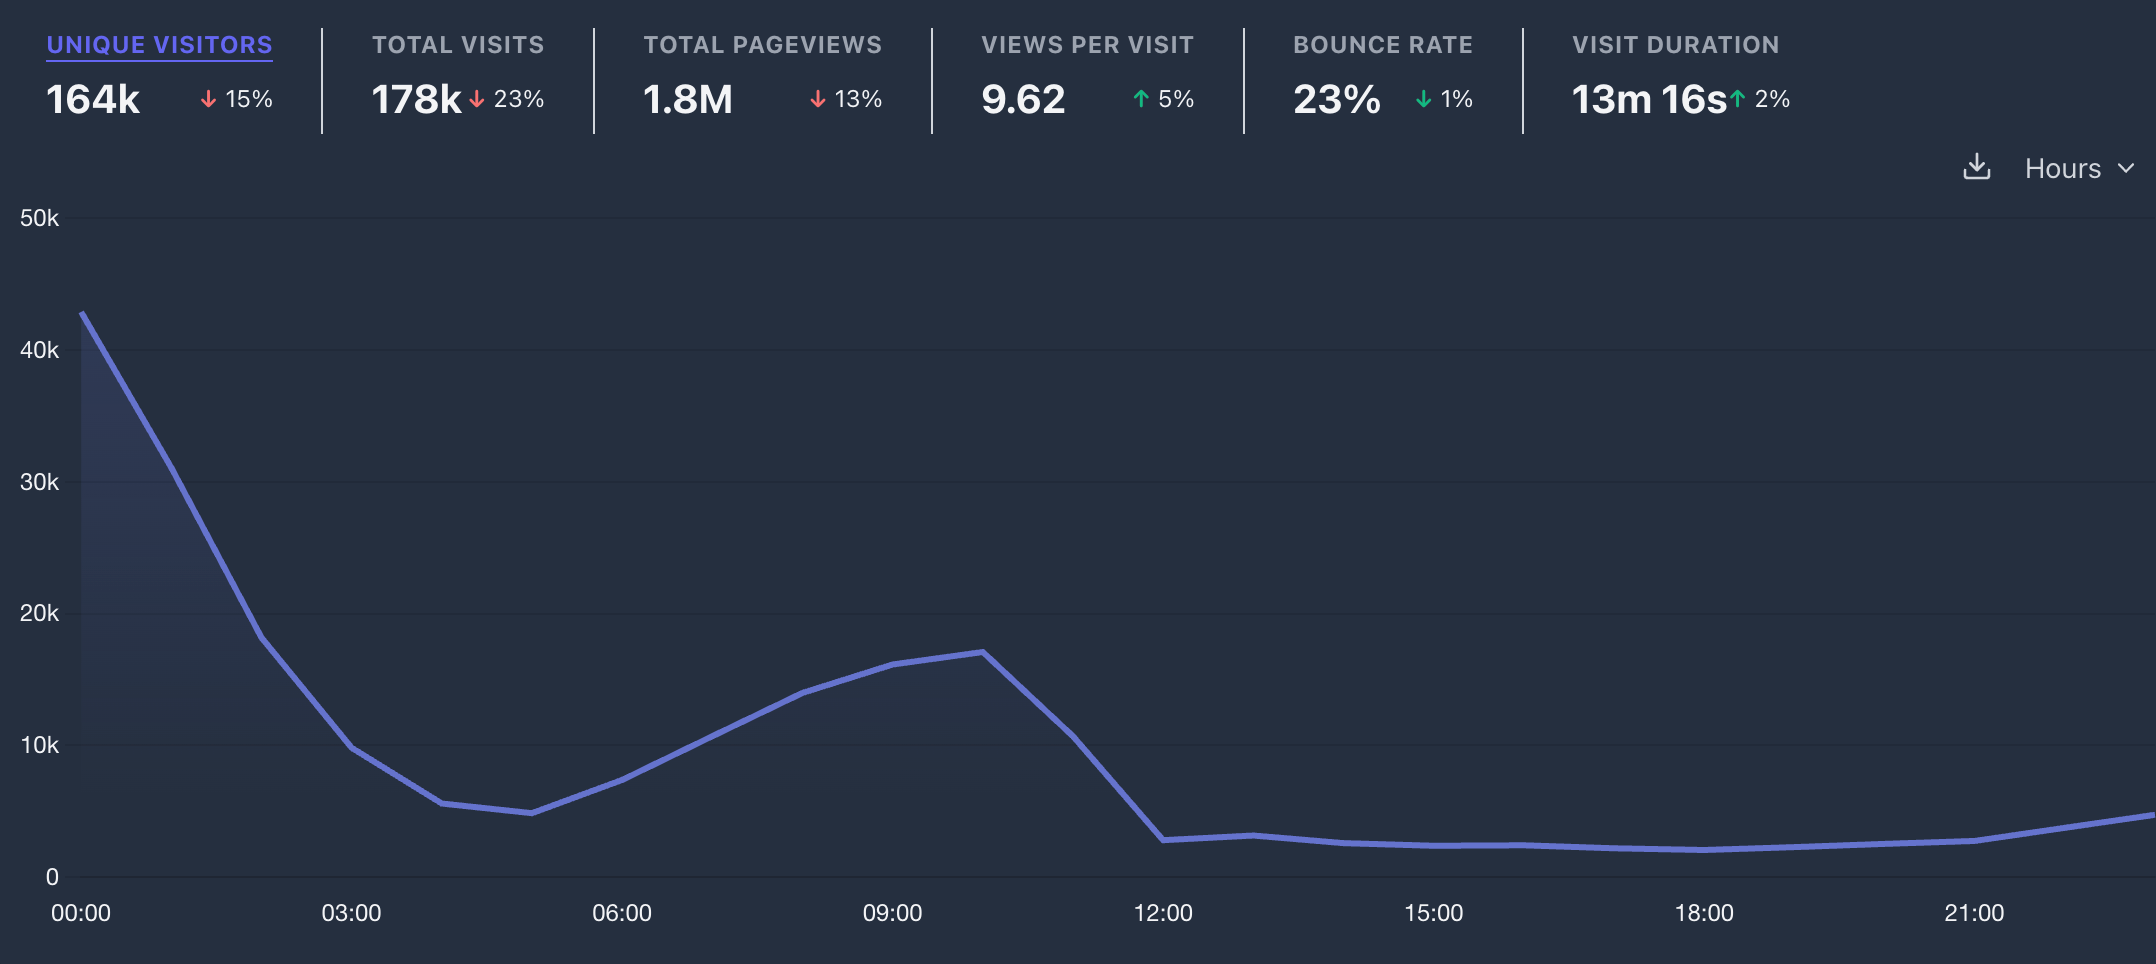This screenshot has height=964, width=2156.
Task: Click red down arrow beside 23% visits
Action: pyautogui.click(x=477, y=99)
